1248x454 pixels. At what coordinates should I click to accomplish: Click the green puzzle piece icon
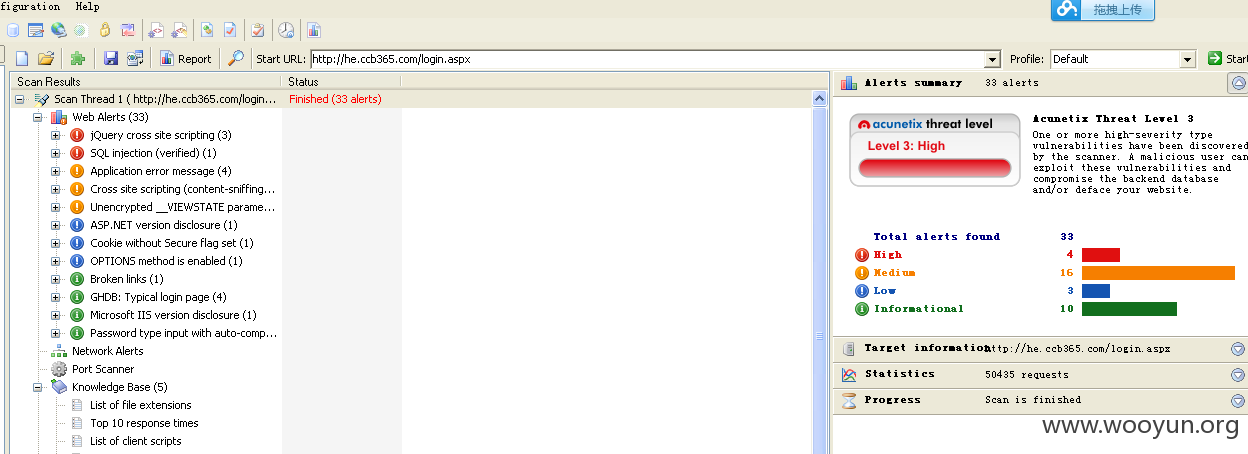[78, 59]
